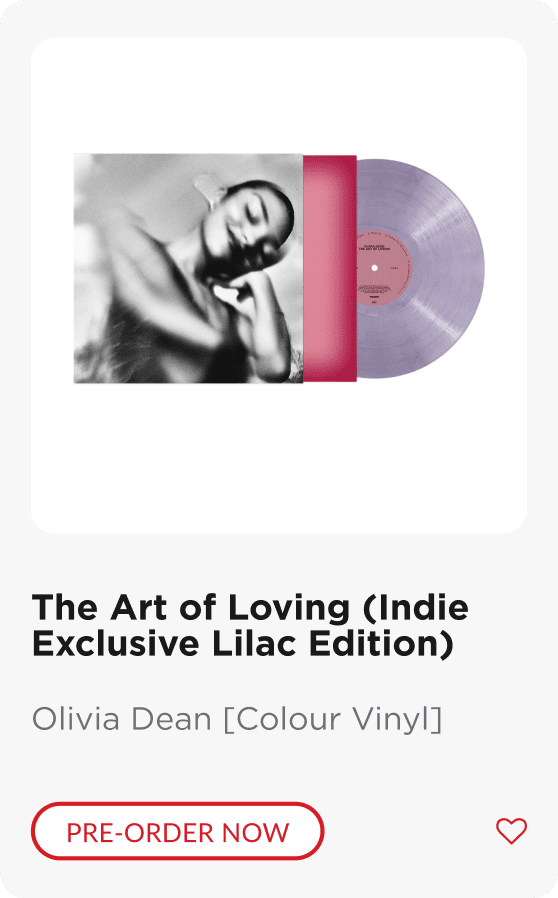This screenshot has width=558, height=898.
Task: Click the "Exclusive Lilac Edition)" title line
Action: click(x=243, y=644)
